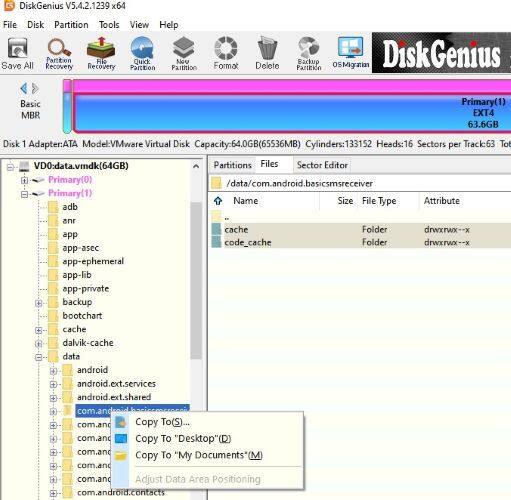Screen dimensions: 511x500
Task: Go up one folder level arrow
Action: 218,201
